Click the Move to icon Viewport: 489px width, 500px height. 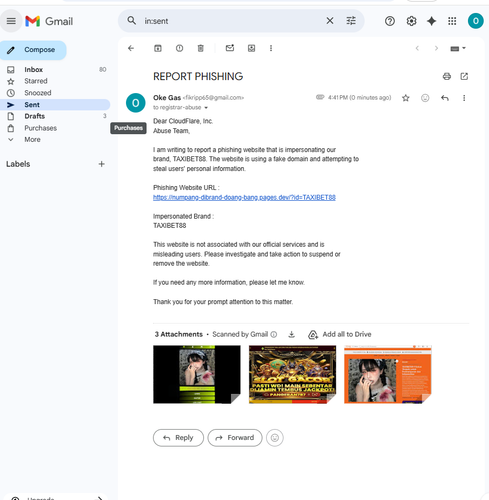[x=251, y=48]
